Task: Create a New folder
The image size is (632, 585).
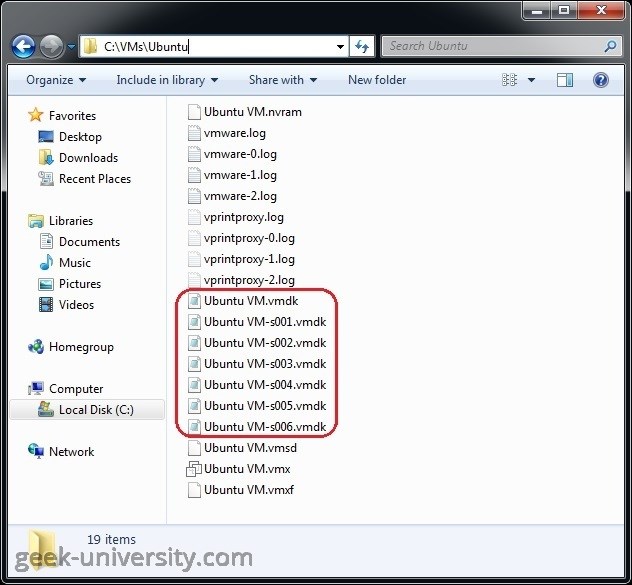Action: (377, 80)
